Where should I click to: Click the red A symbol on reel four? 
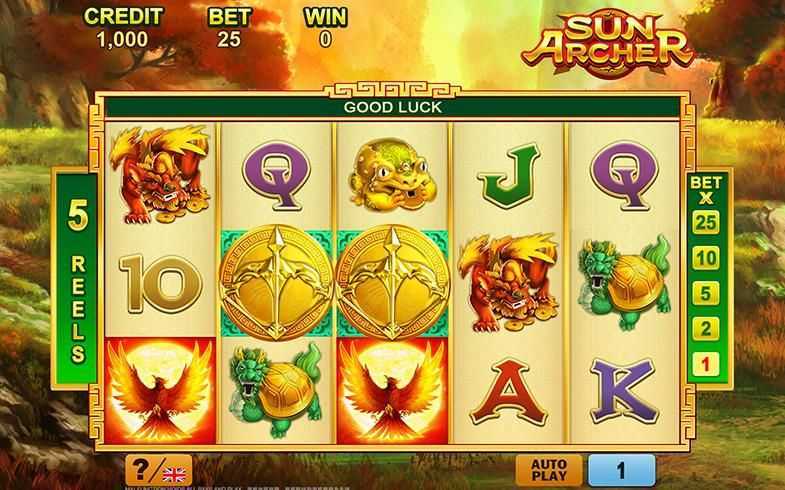click(508, 391)
